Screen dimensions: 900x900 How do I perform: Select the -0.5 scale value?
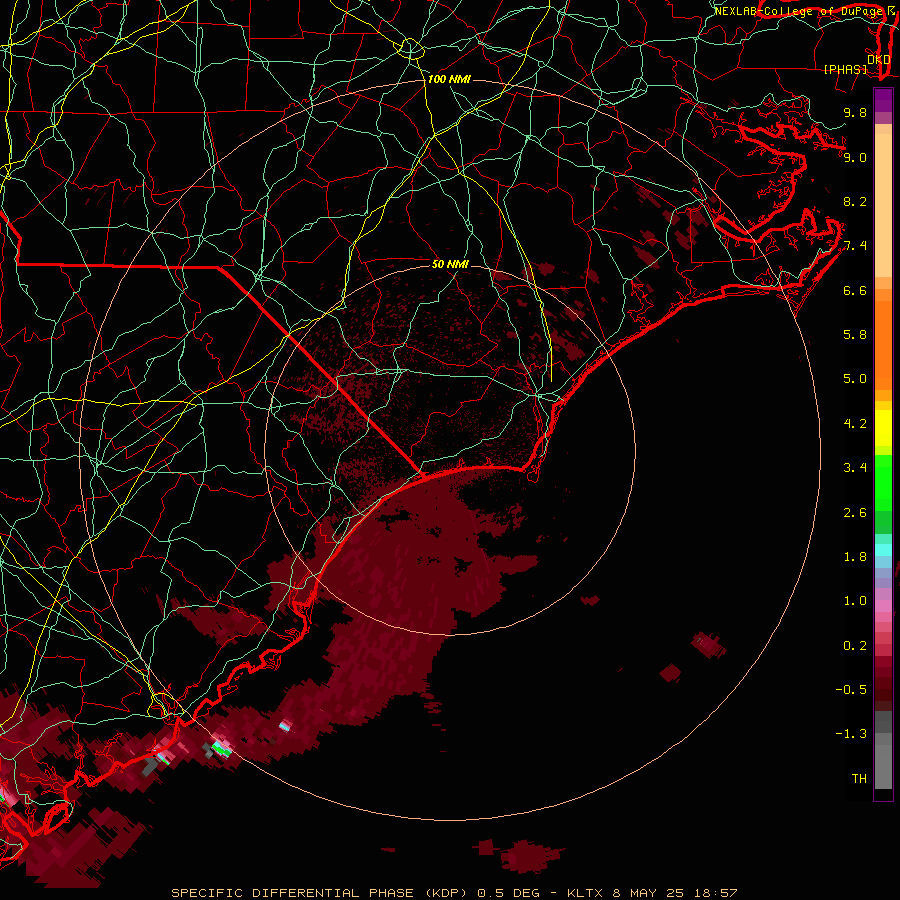(x=851, y=690)
